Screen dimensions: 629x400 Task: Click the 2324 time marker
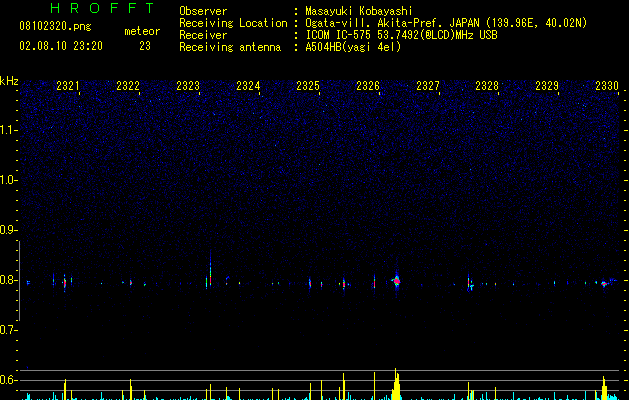[248, 86]
